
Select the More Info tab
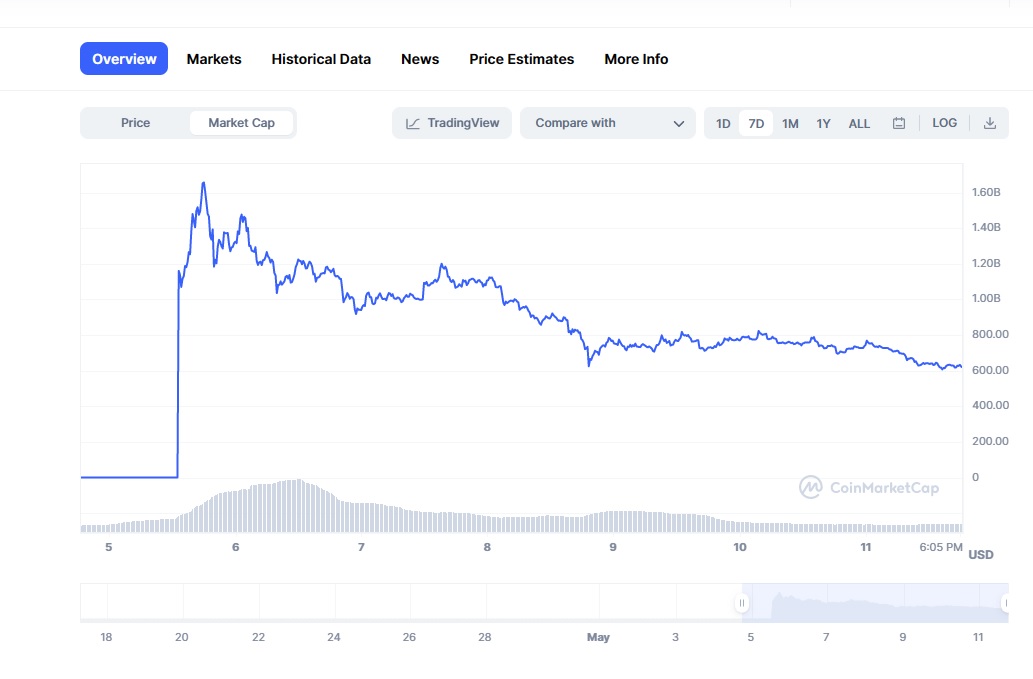pos(635,59)
